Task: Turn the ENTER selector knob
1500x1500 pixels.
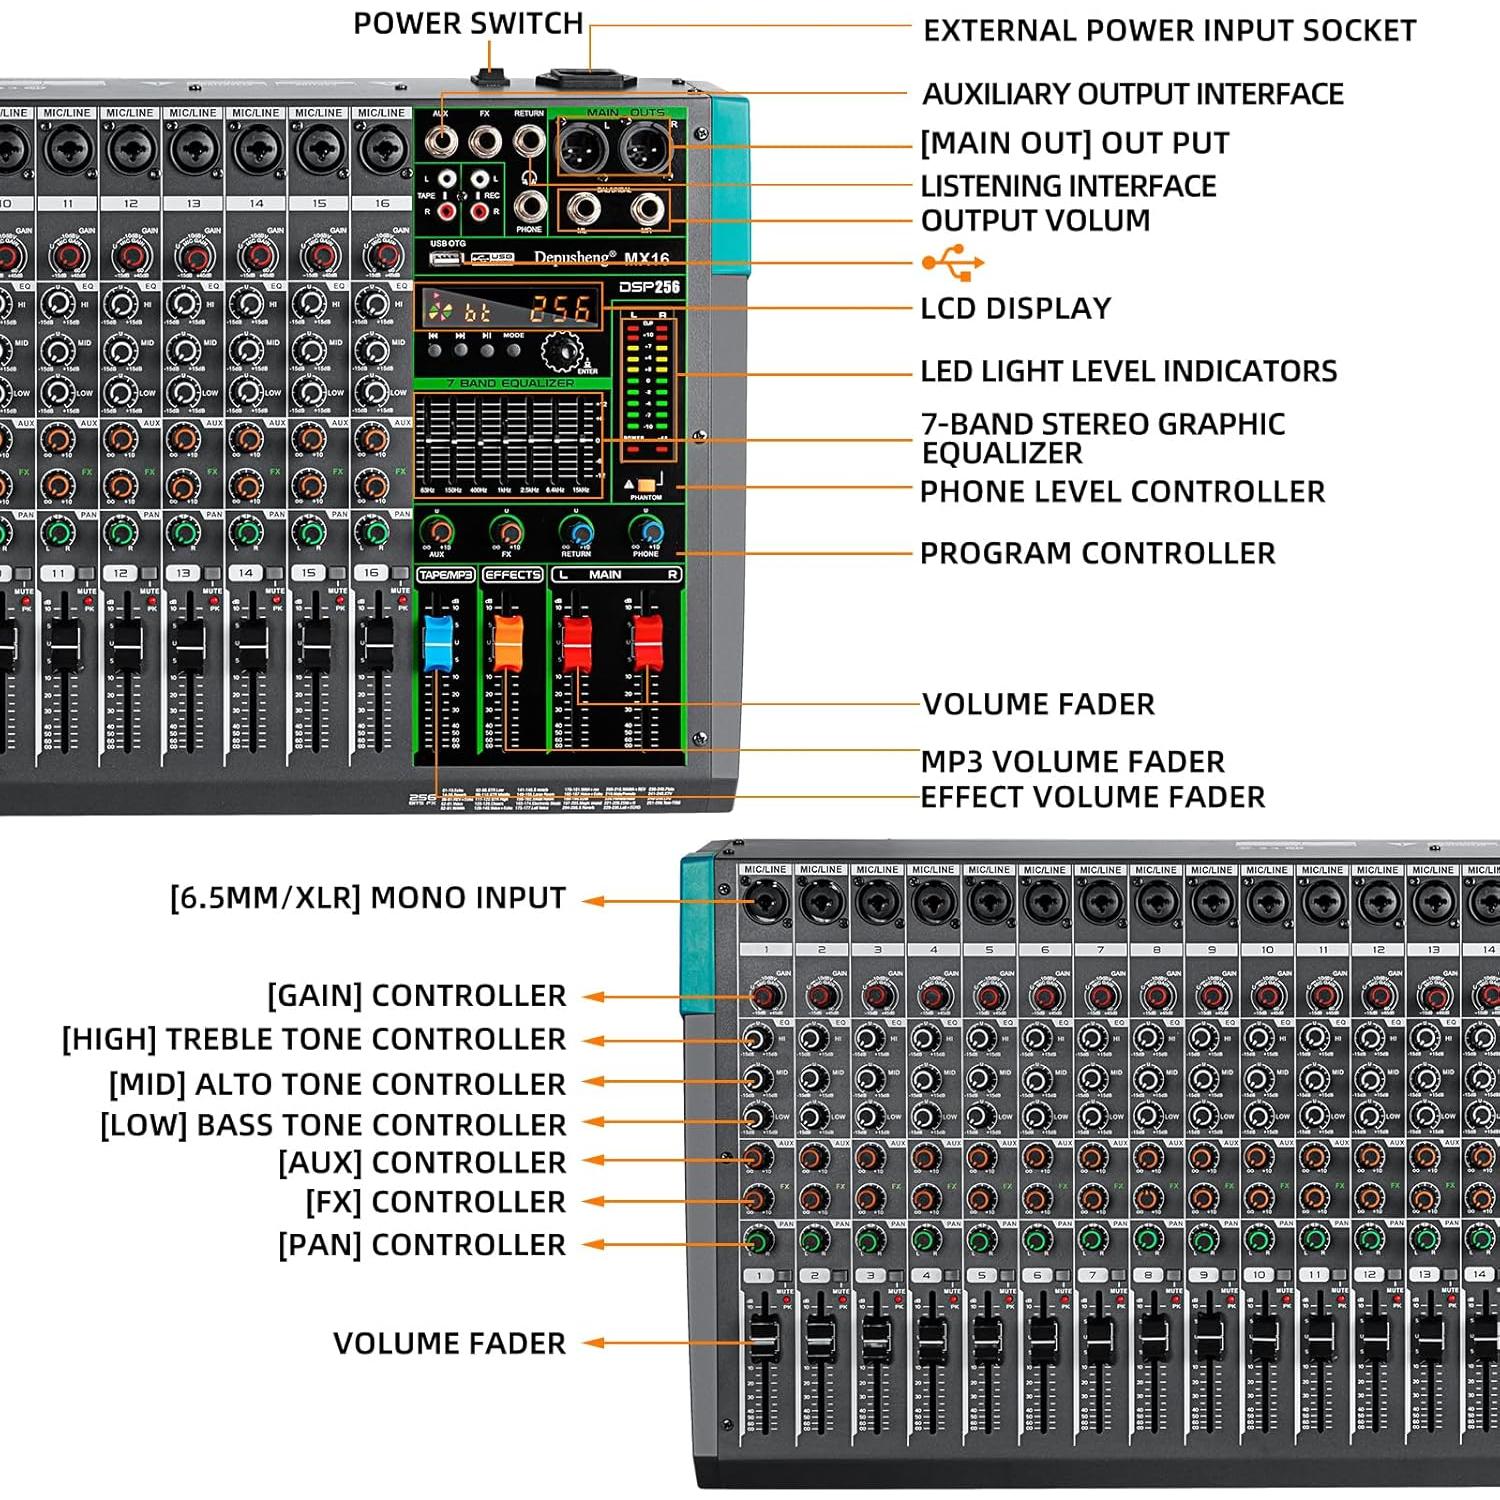Action: click(564, 354)
